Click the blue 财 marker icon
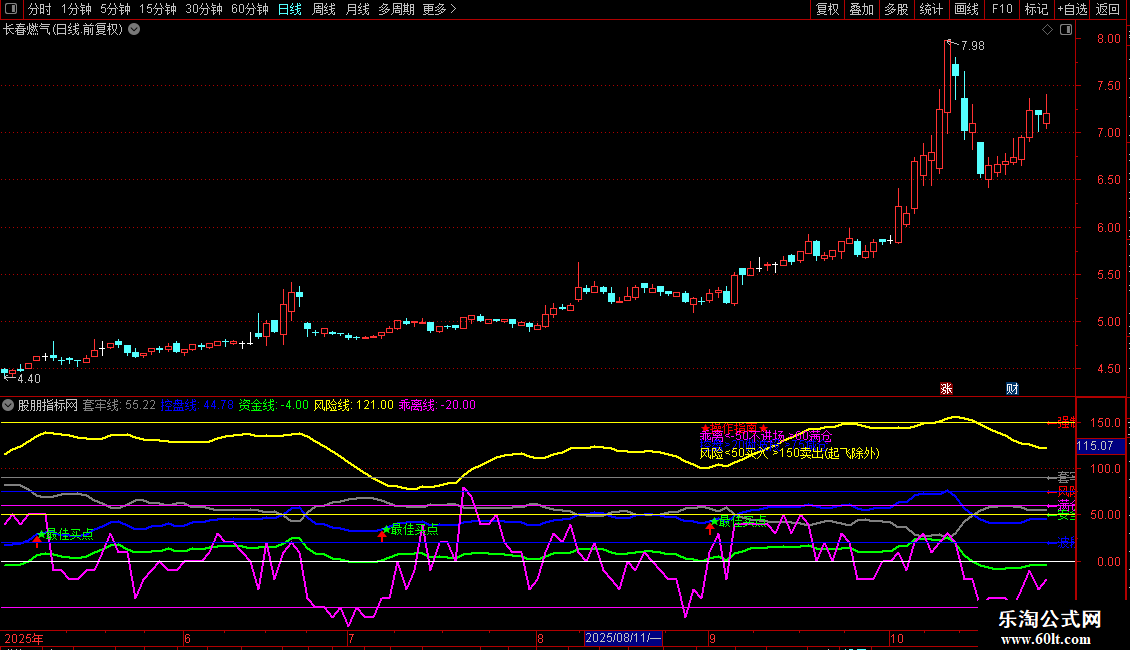 [x=1012, y=388]
